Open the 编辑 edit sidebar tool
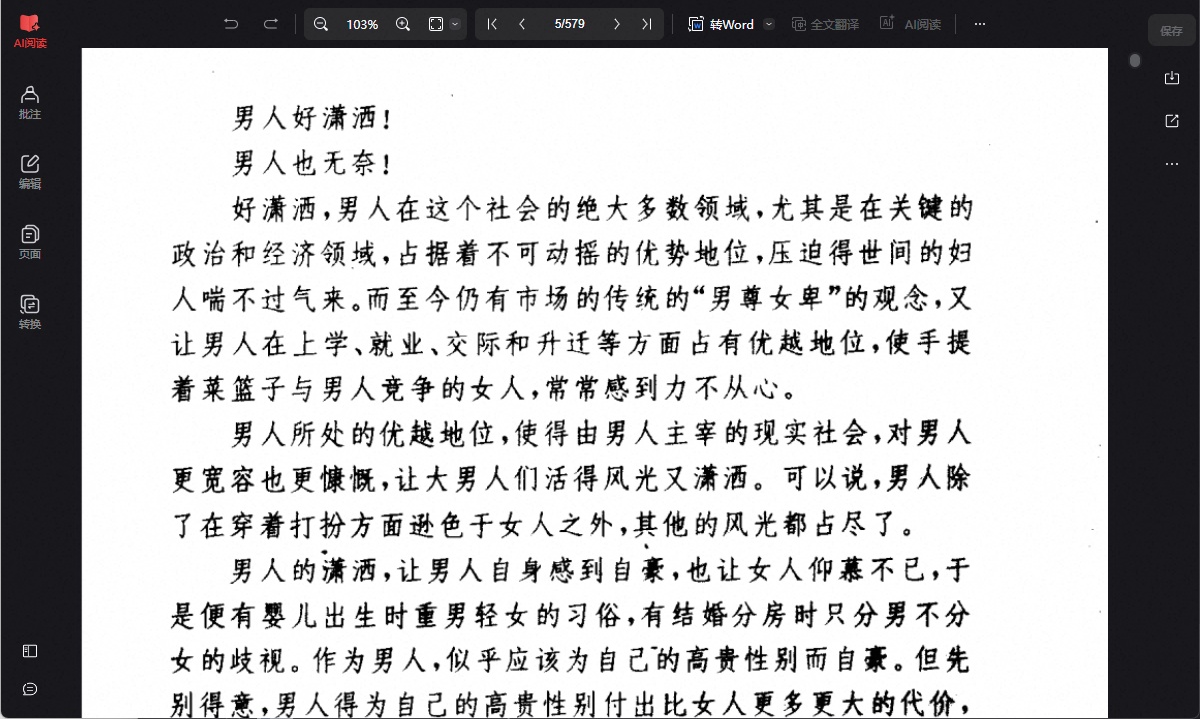The image size is (1200, 719). coord(30,173)
